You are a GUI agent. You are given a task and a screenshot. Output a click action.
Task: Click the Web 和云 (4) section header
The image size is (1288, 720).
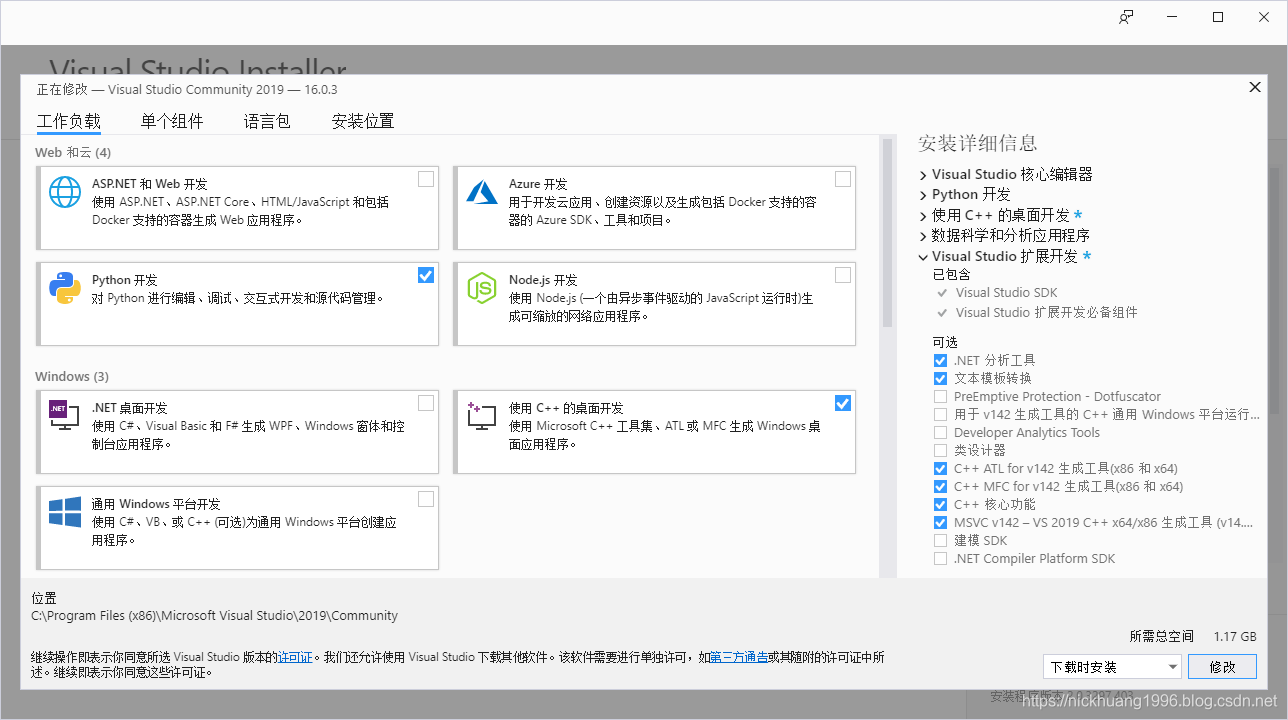pos(73,153)
